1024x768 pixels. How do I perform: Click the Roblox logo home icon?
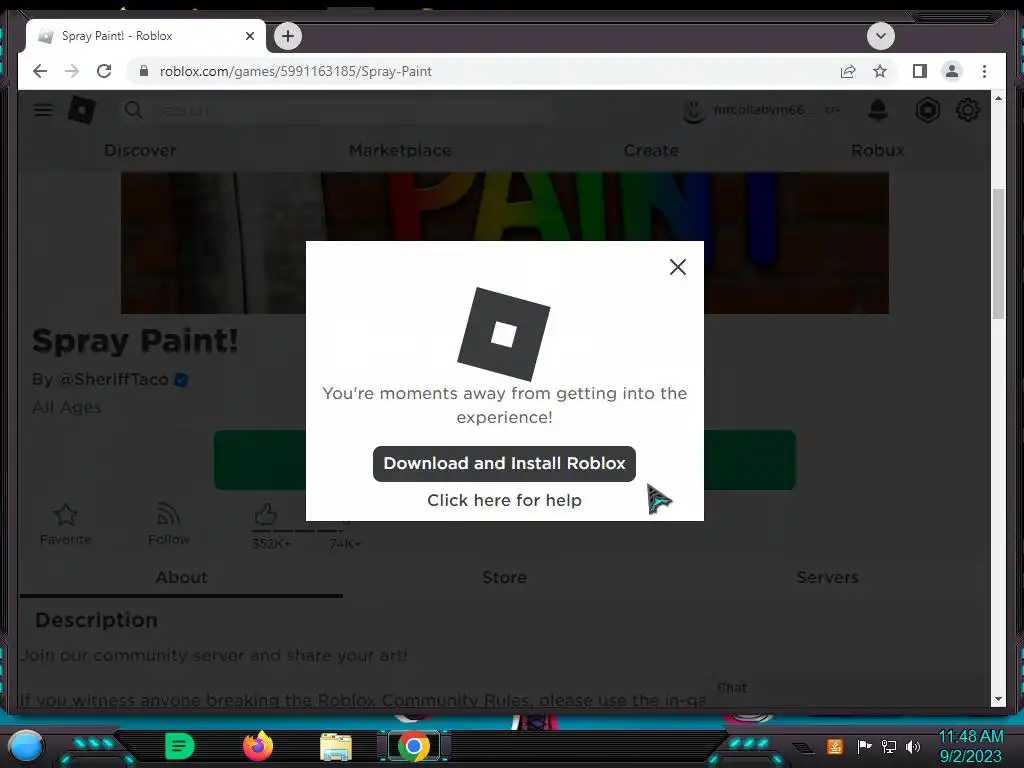pos(82,110)
